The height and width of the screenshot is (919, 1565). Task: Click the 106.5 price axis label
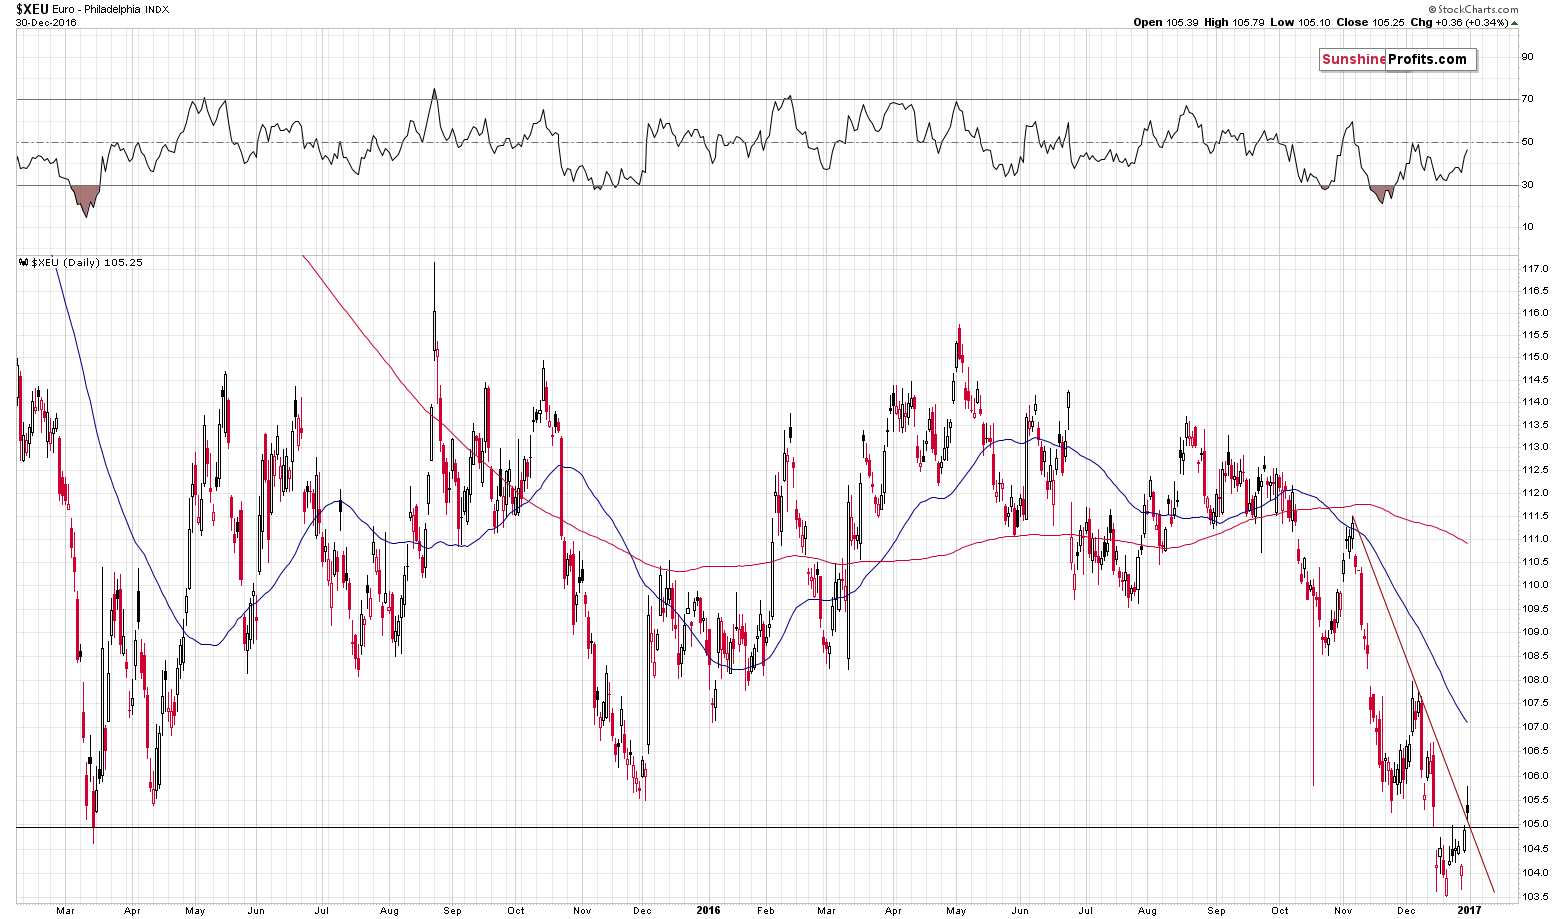pyautogui.click(x=1536, y=751)
